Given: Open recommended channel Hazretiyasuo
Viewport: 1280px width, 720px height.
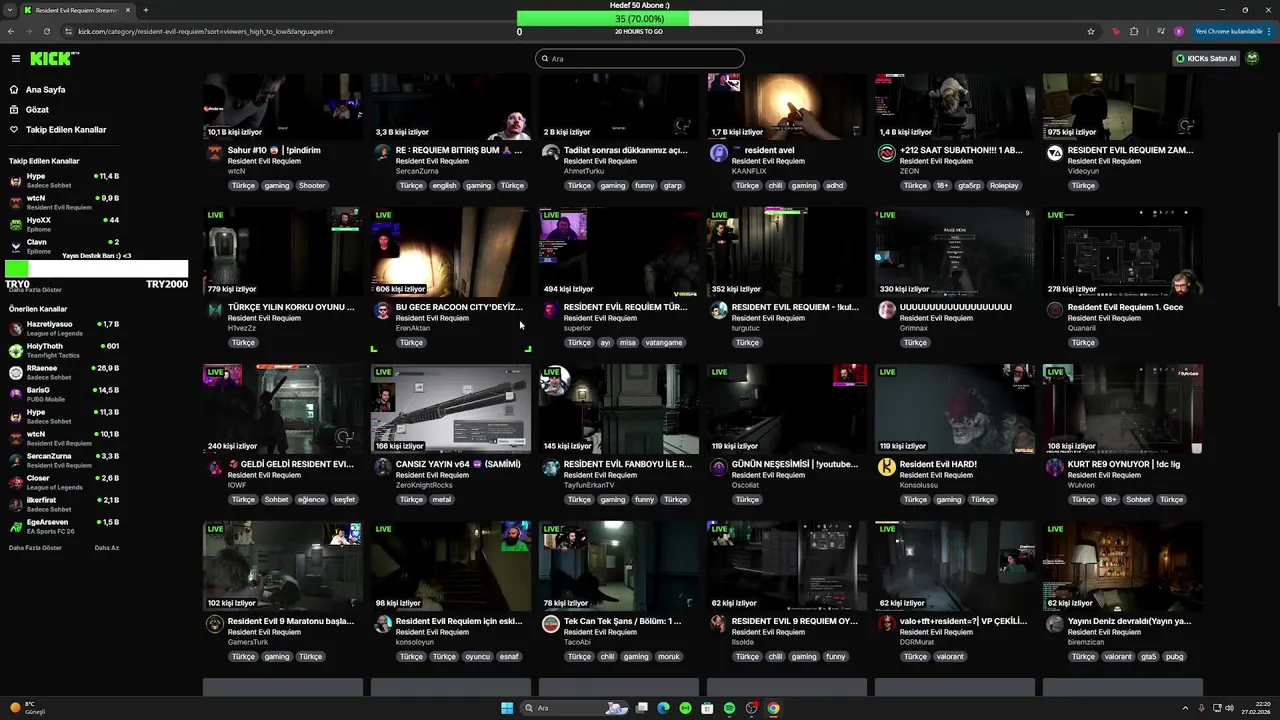Looking at the screenshot, I should 64,328.
